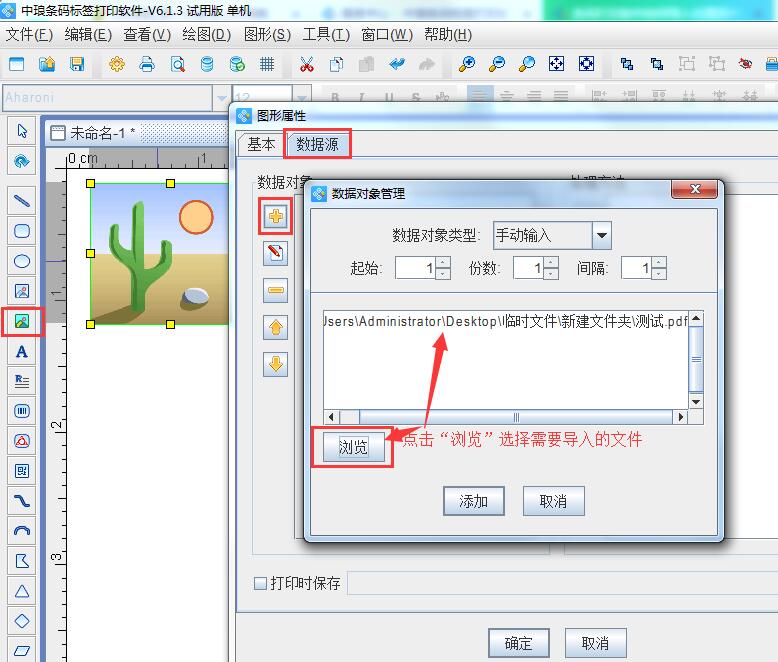The height and width of the screenshot is (662, 778).
Task: Click the yellow plus add data object icon
Action: [x=276, y=215]
